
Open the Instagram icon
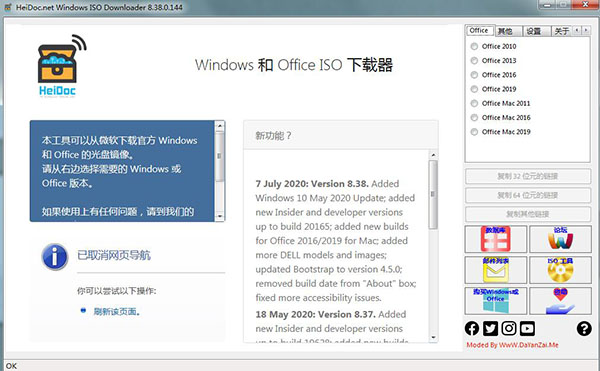coord(509,329)
